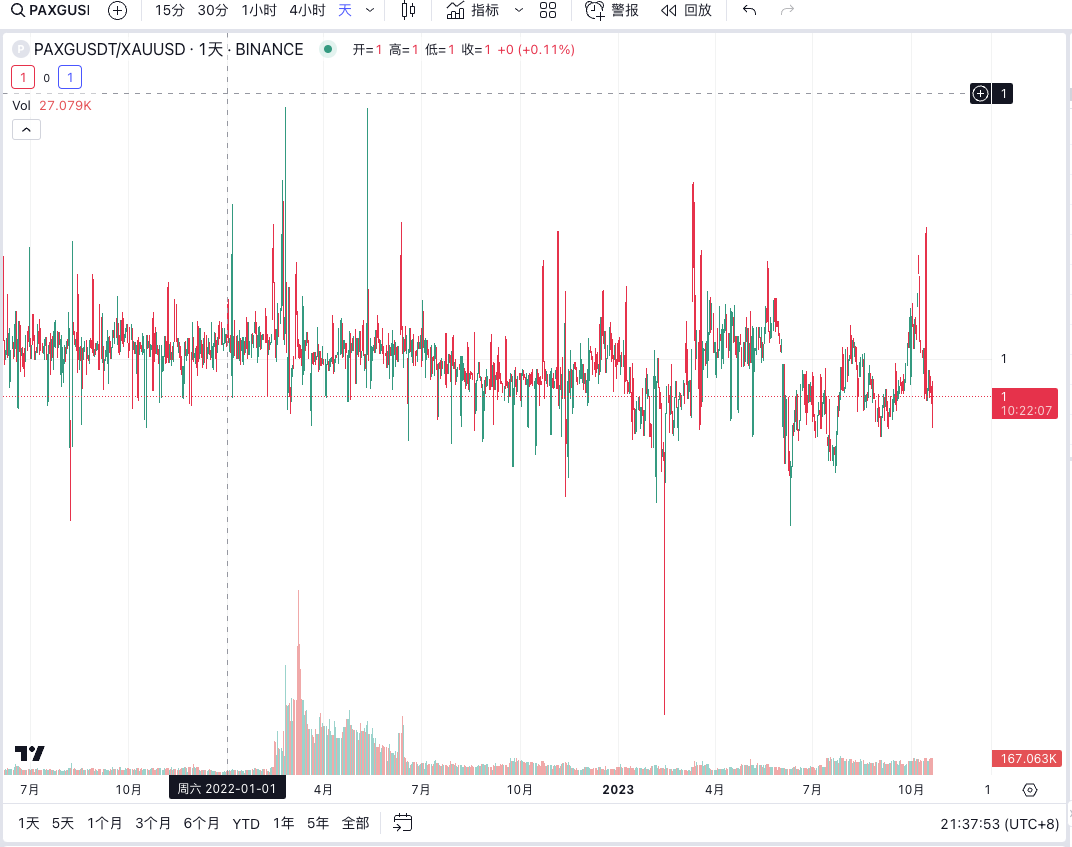The width and height of the screenshot is (1072, 847).
Task: Add a symbol to compare with plus icon
Action: pyautogui.click(x=118, y=10)
